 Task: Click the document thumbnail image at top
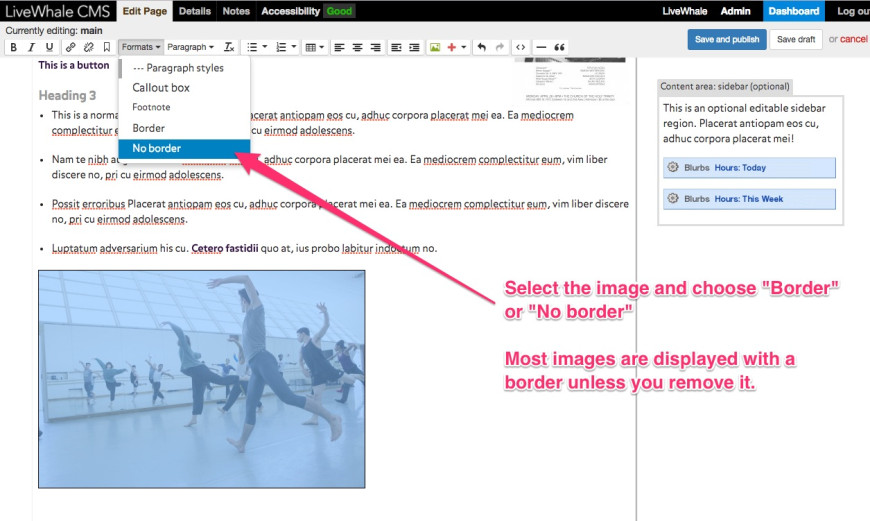click(x=570, y=79)
